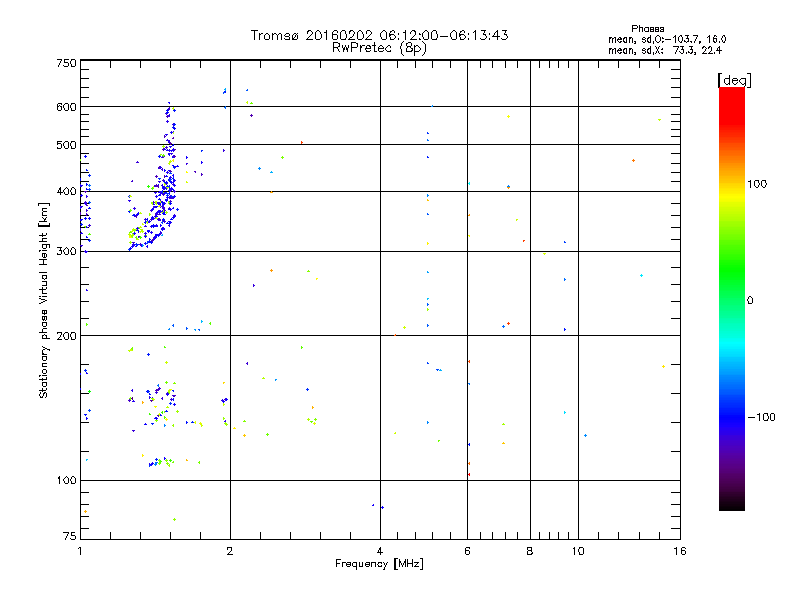Click the colorbar tick label '100'
This screenshot has width=800, height=600.
coord(757,184)
